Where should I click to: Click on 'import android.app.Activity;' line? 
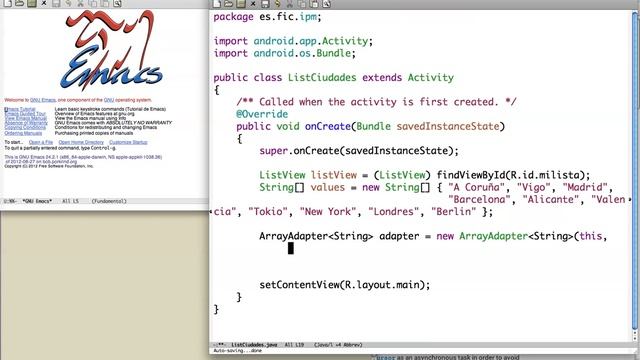point(293,41)
